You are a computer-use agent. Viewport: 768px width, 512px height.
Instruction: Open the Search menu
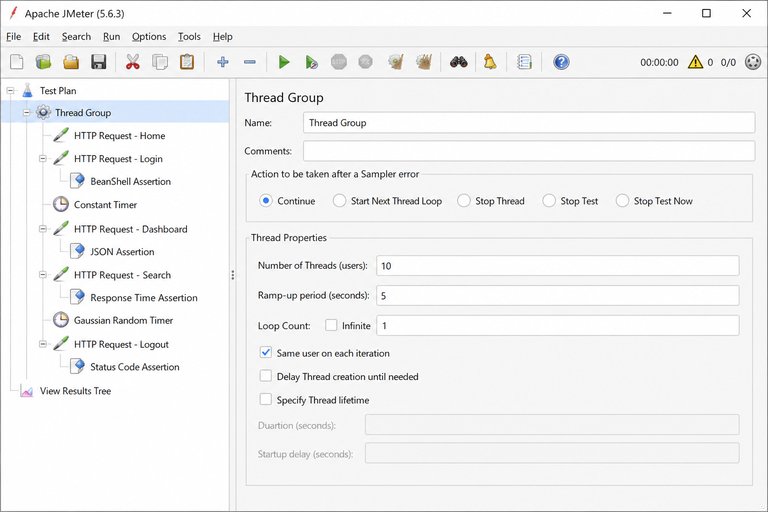click(76, 37)
